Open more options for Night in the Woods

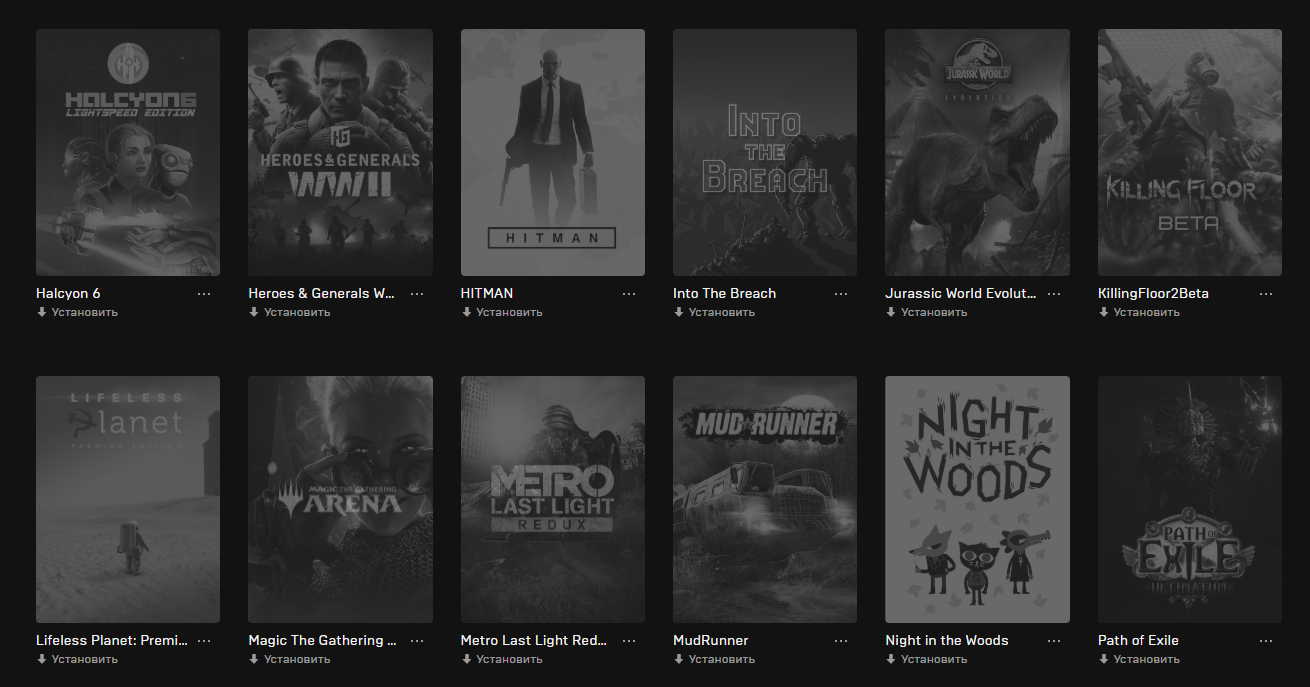point(1054,641)
